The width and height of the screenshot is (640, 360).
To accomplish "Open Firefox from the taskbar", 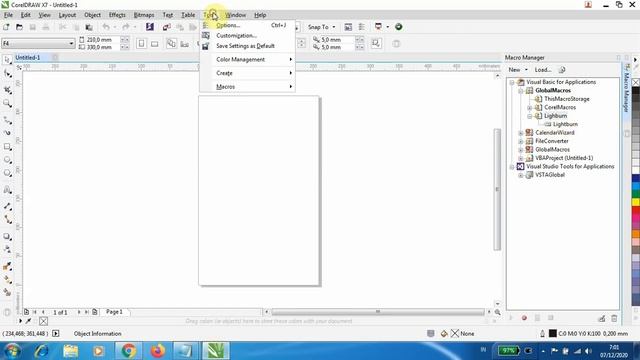I will [158, 351].
